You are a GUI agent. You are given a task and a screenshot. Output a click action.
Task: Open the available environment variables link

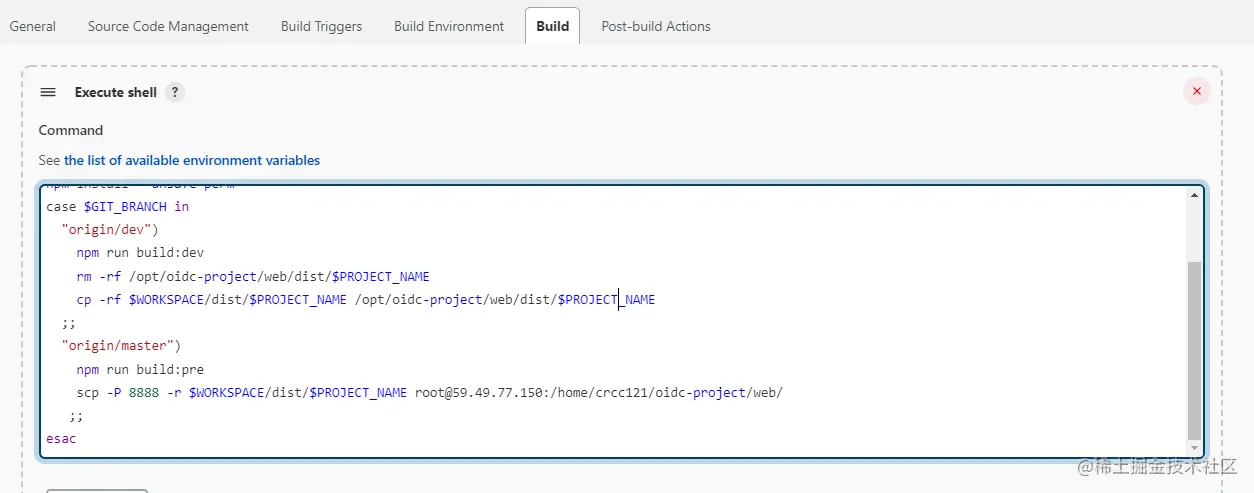coord(192,160)
